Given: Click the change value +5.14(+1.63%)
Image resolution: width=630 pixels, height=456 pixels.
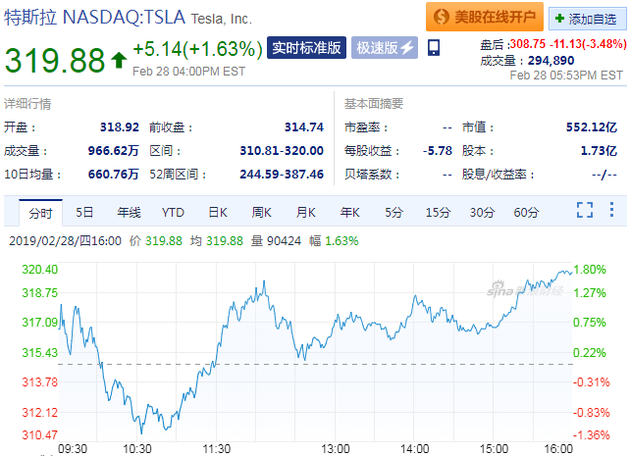Looking at the screenshot, I should coord(198,49).
